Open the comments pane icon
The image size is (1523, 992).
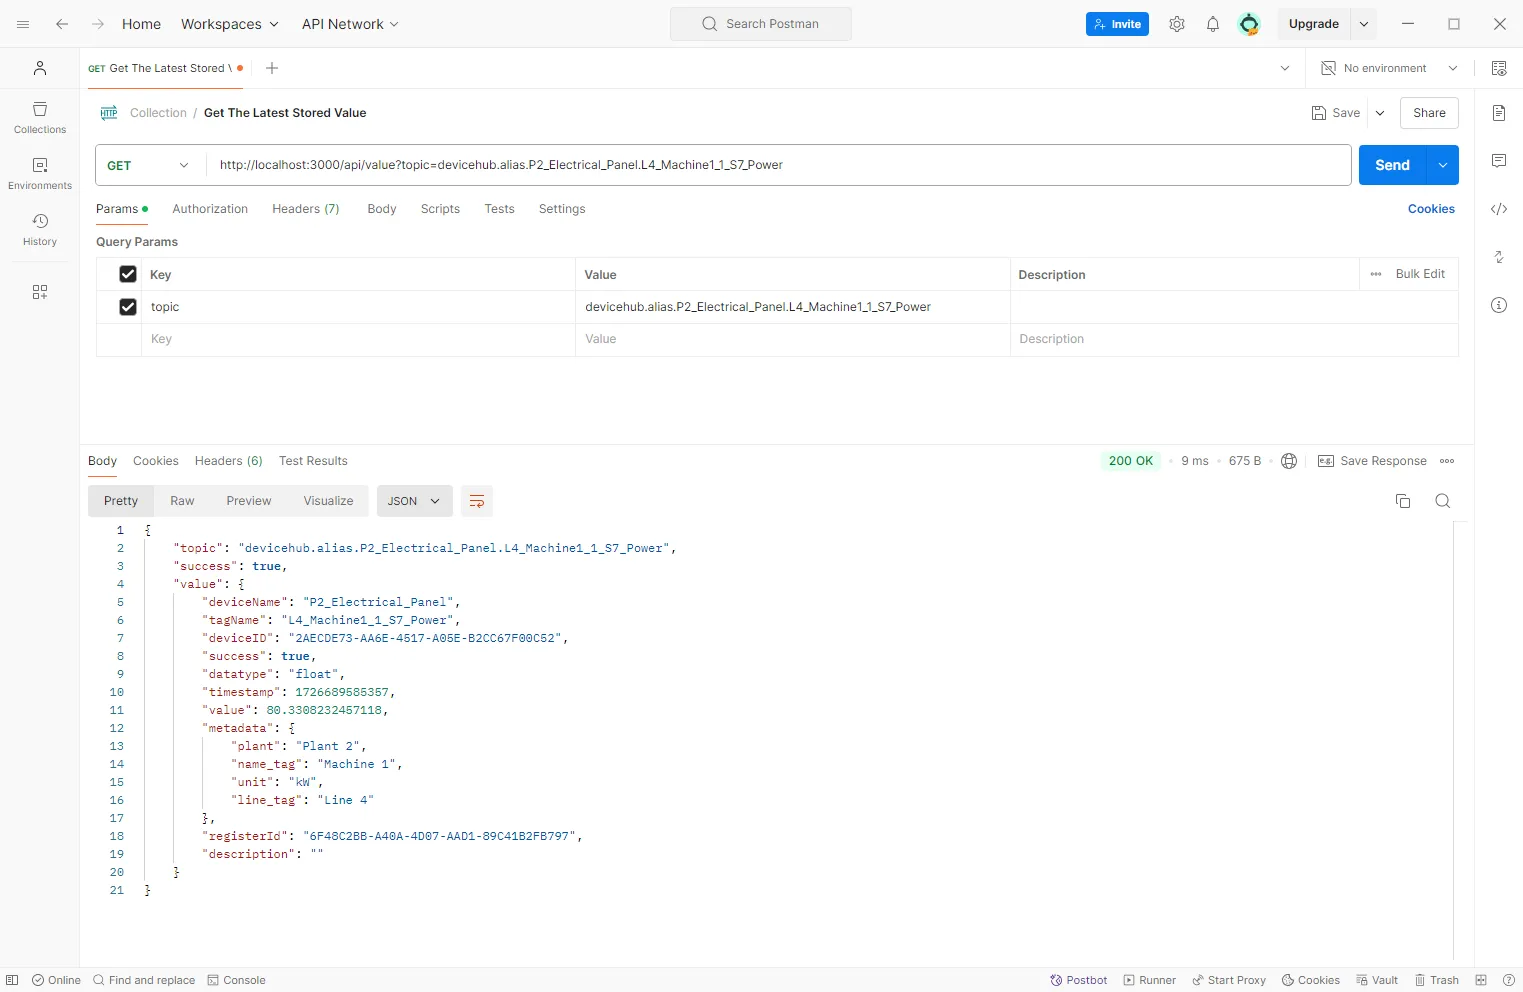(1499, 161)
